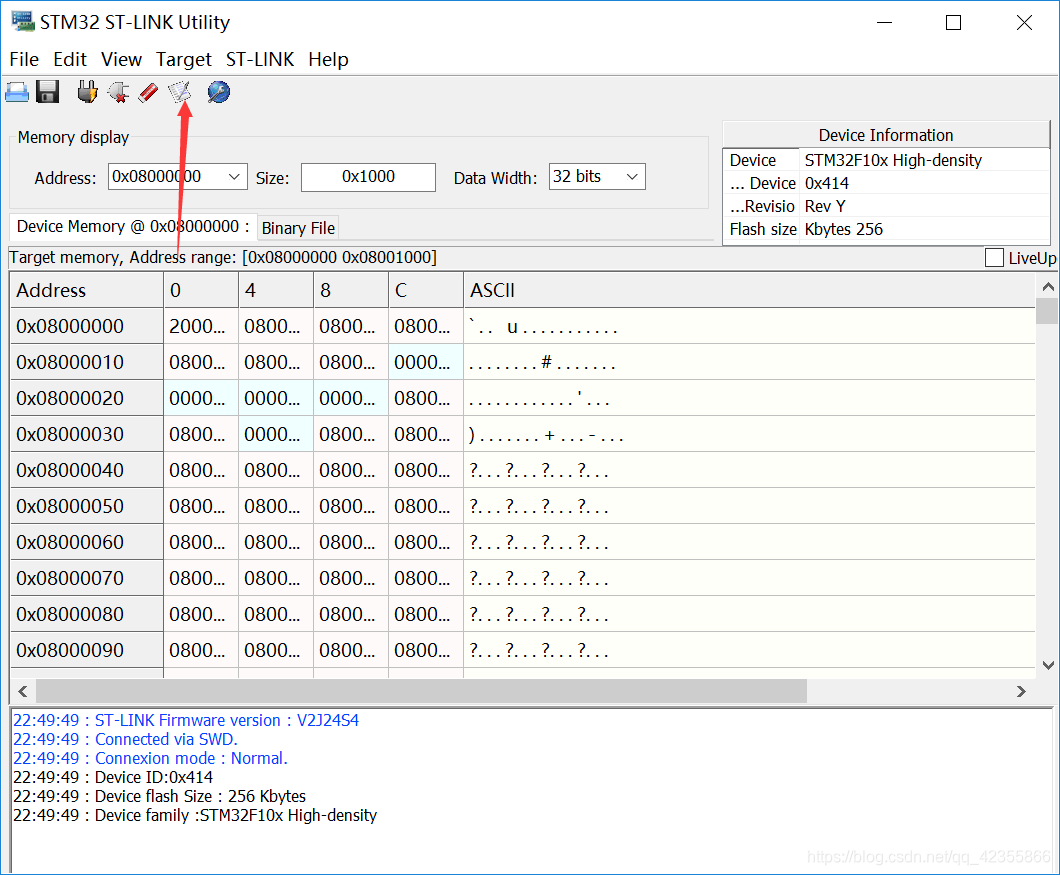
Task: Click the vertical scrollbar up arrow
Action: tap(1048, 286)
